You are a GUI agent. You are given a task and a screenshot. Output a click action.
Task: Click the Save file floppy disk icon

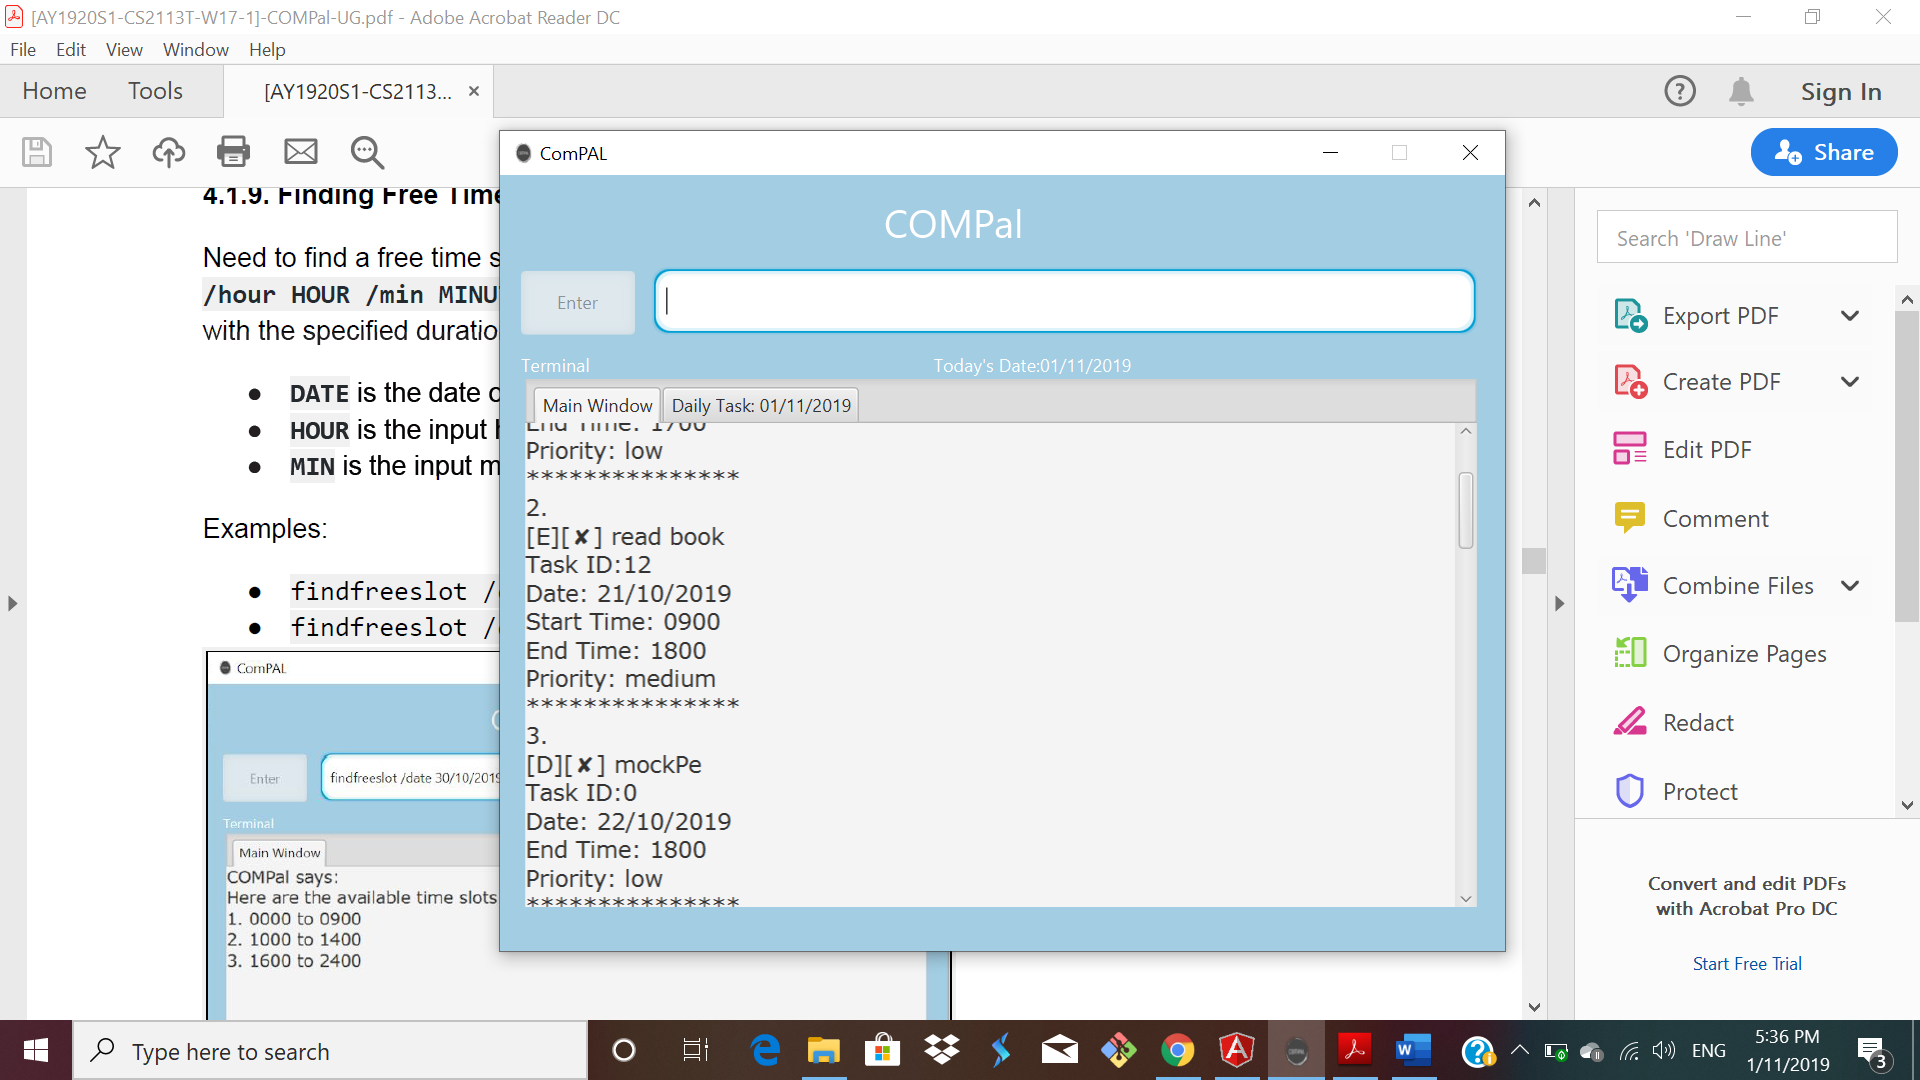[37, 152]
